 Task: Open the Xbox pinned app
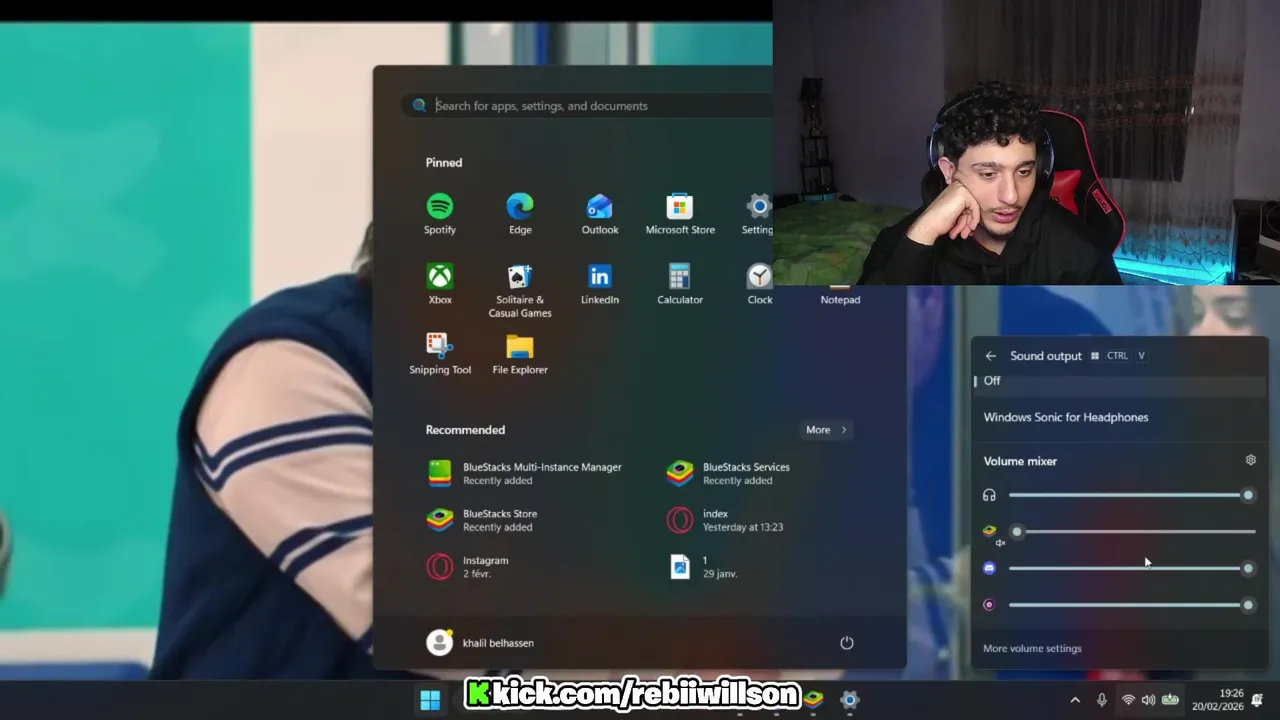(x=440, y=284)
